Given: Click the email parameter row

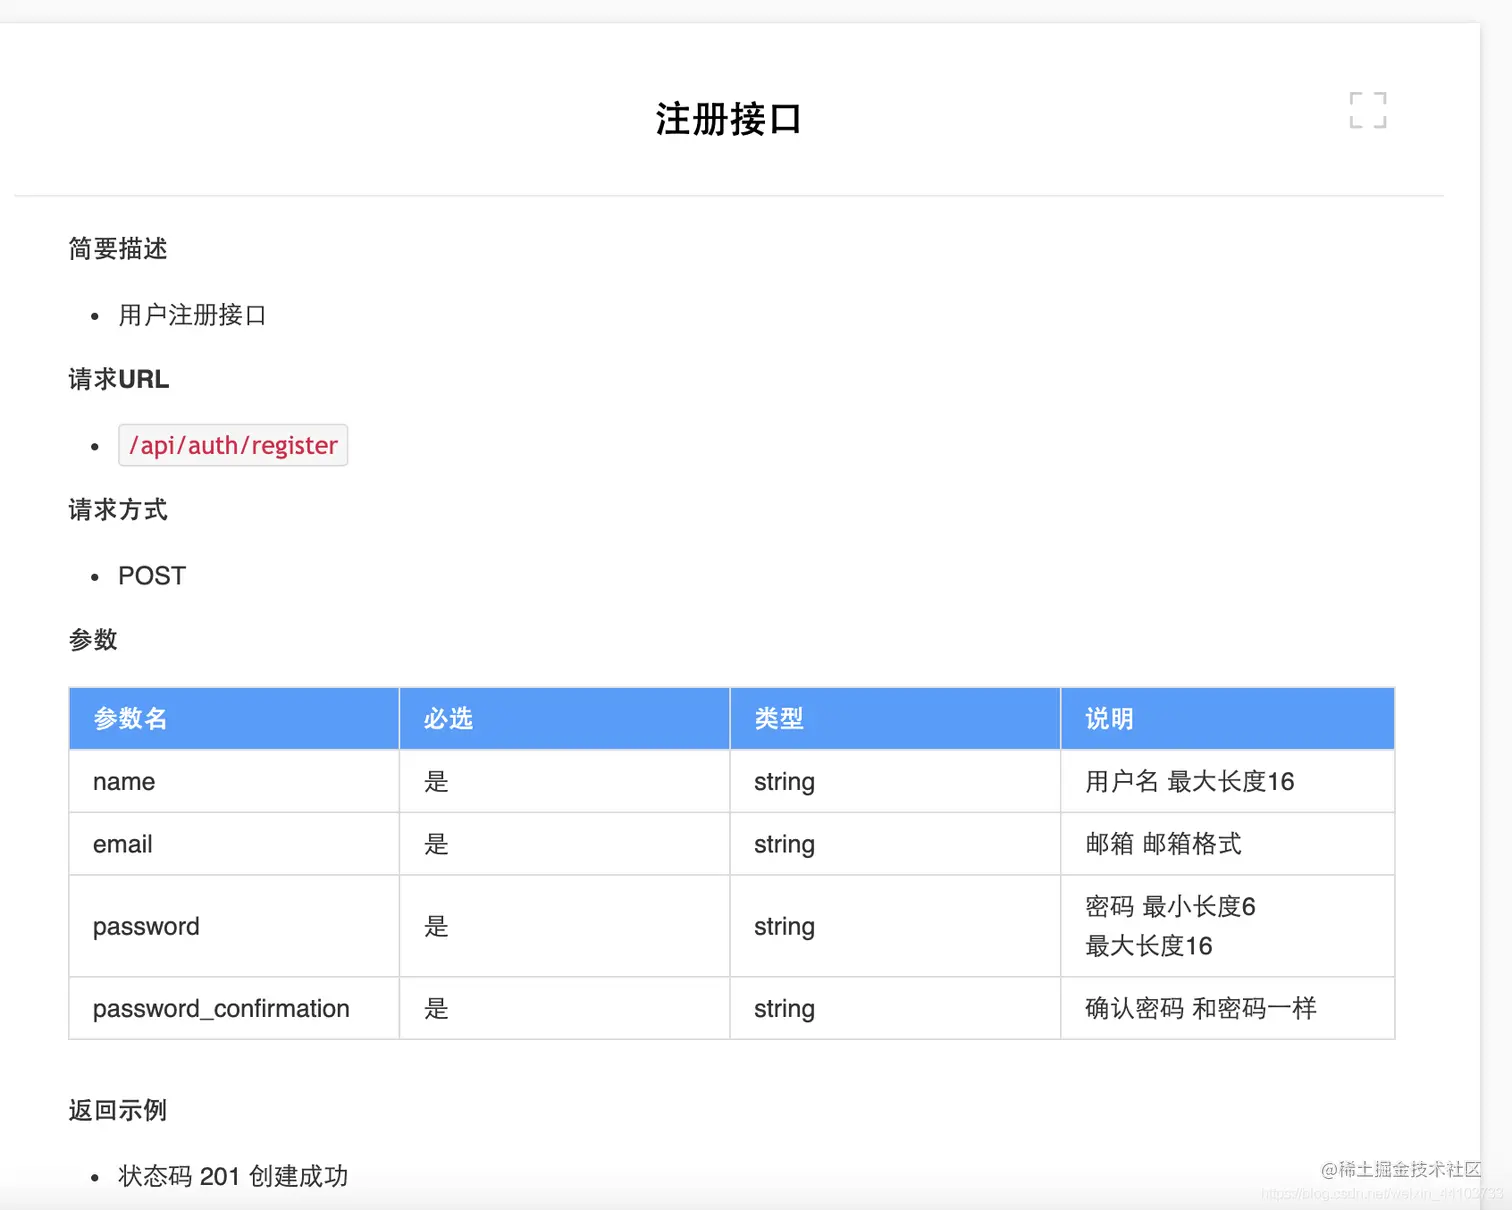Looking at the screenshot, I should (x=122, y=843).
